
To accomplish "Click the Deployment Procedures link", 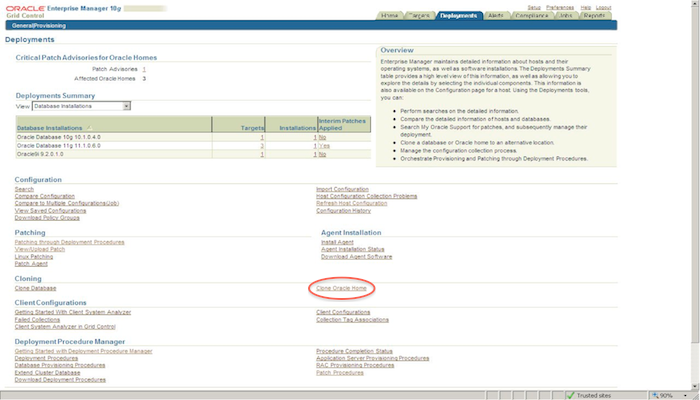I will click(x=46, y=358).
